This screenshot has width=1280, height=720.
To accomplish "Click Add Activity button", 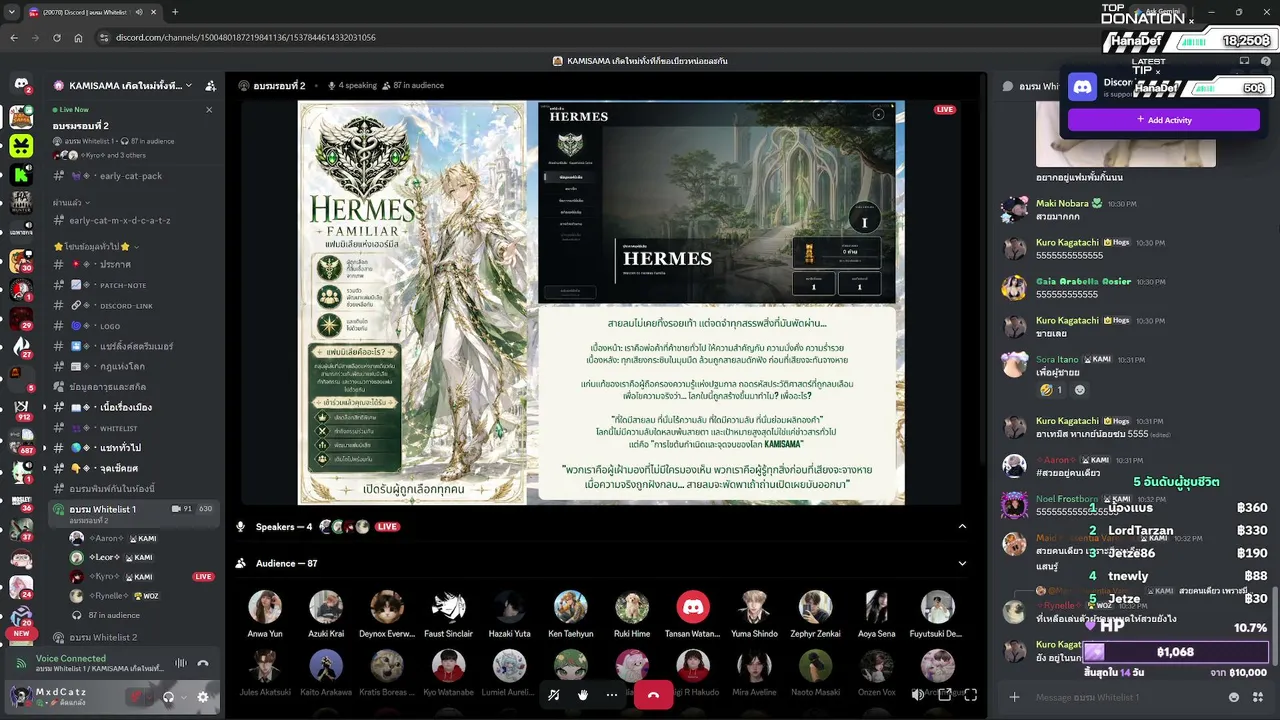I will point(1164,120).
